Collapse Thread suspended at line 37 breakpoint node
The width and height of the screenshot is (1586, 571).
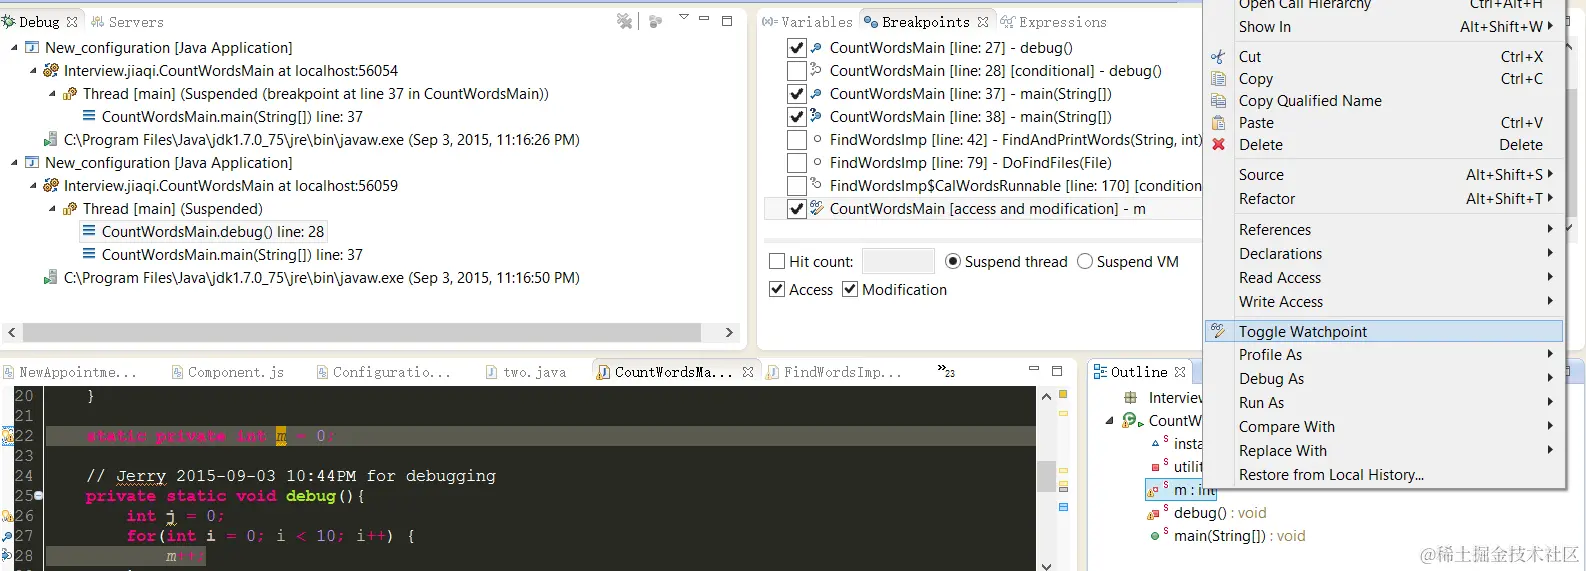click(x=52, y=94)
